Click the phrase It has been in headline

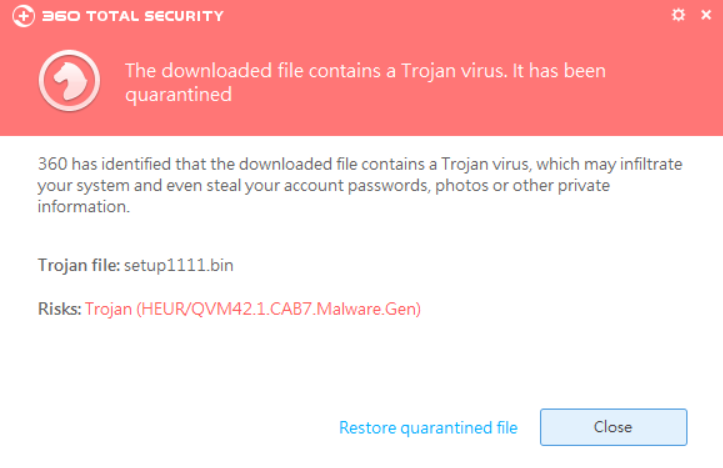click(559, 71)
